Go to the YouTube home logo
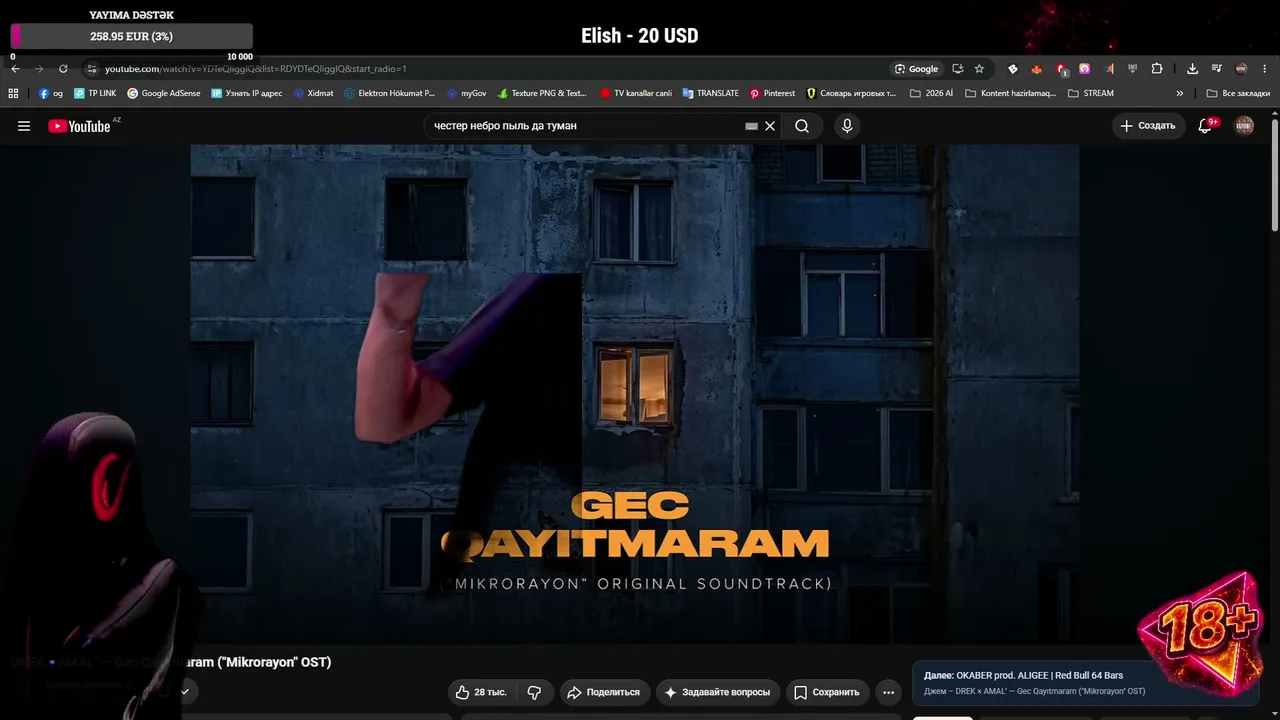The height and width of the screenshot is (720, 1280). click(x=79, y=126)
